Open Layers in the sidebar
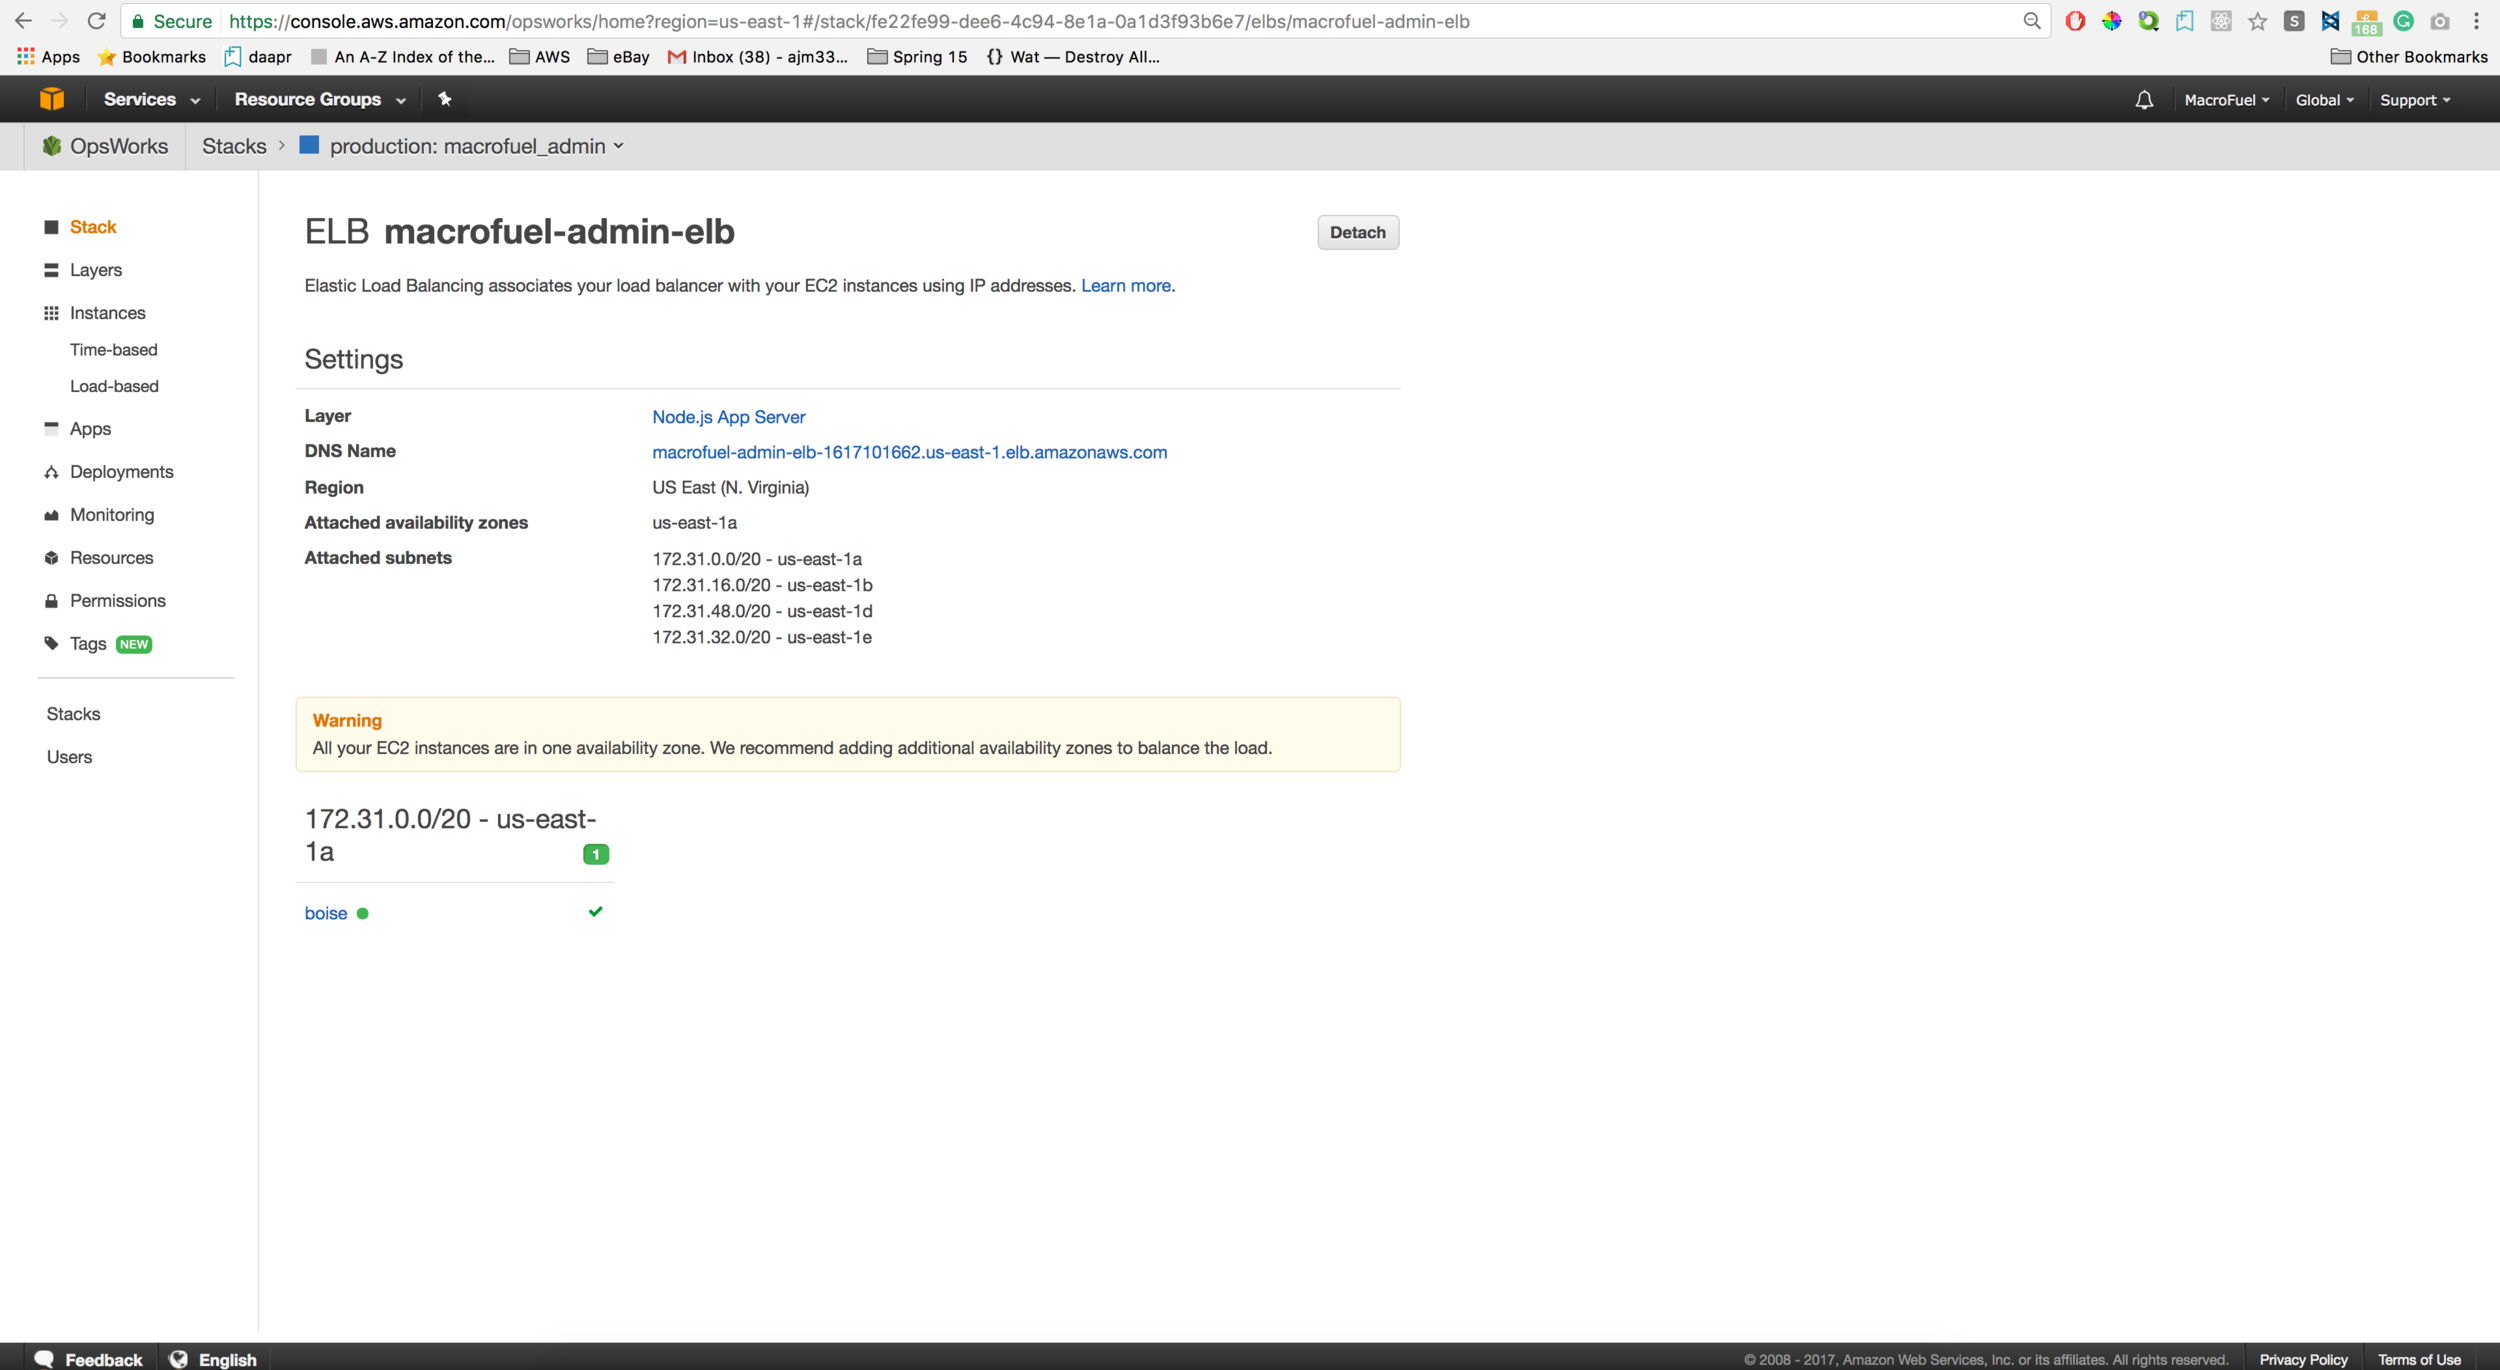 (96, 270)
